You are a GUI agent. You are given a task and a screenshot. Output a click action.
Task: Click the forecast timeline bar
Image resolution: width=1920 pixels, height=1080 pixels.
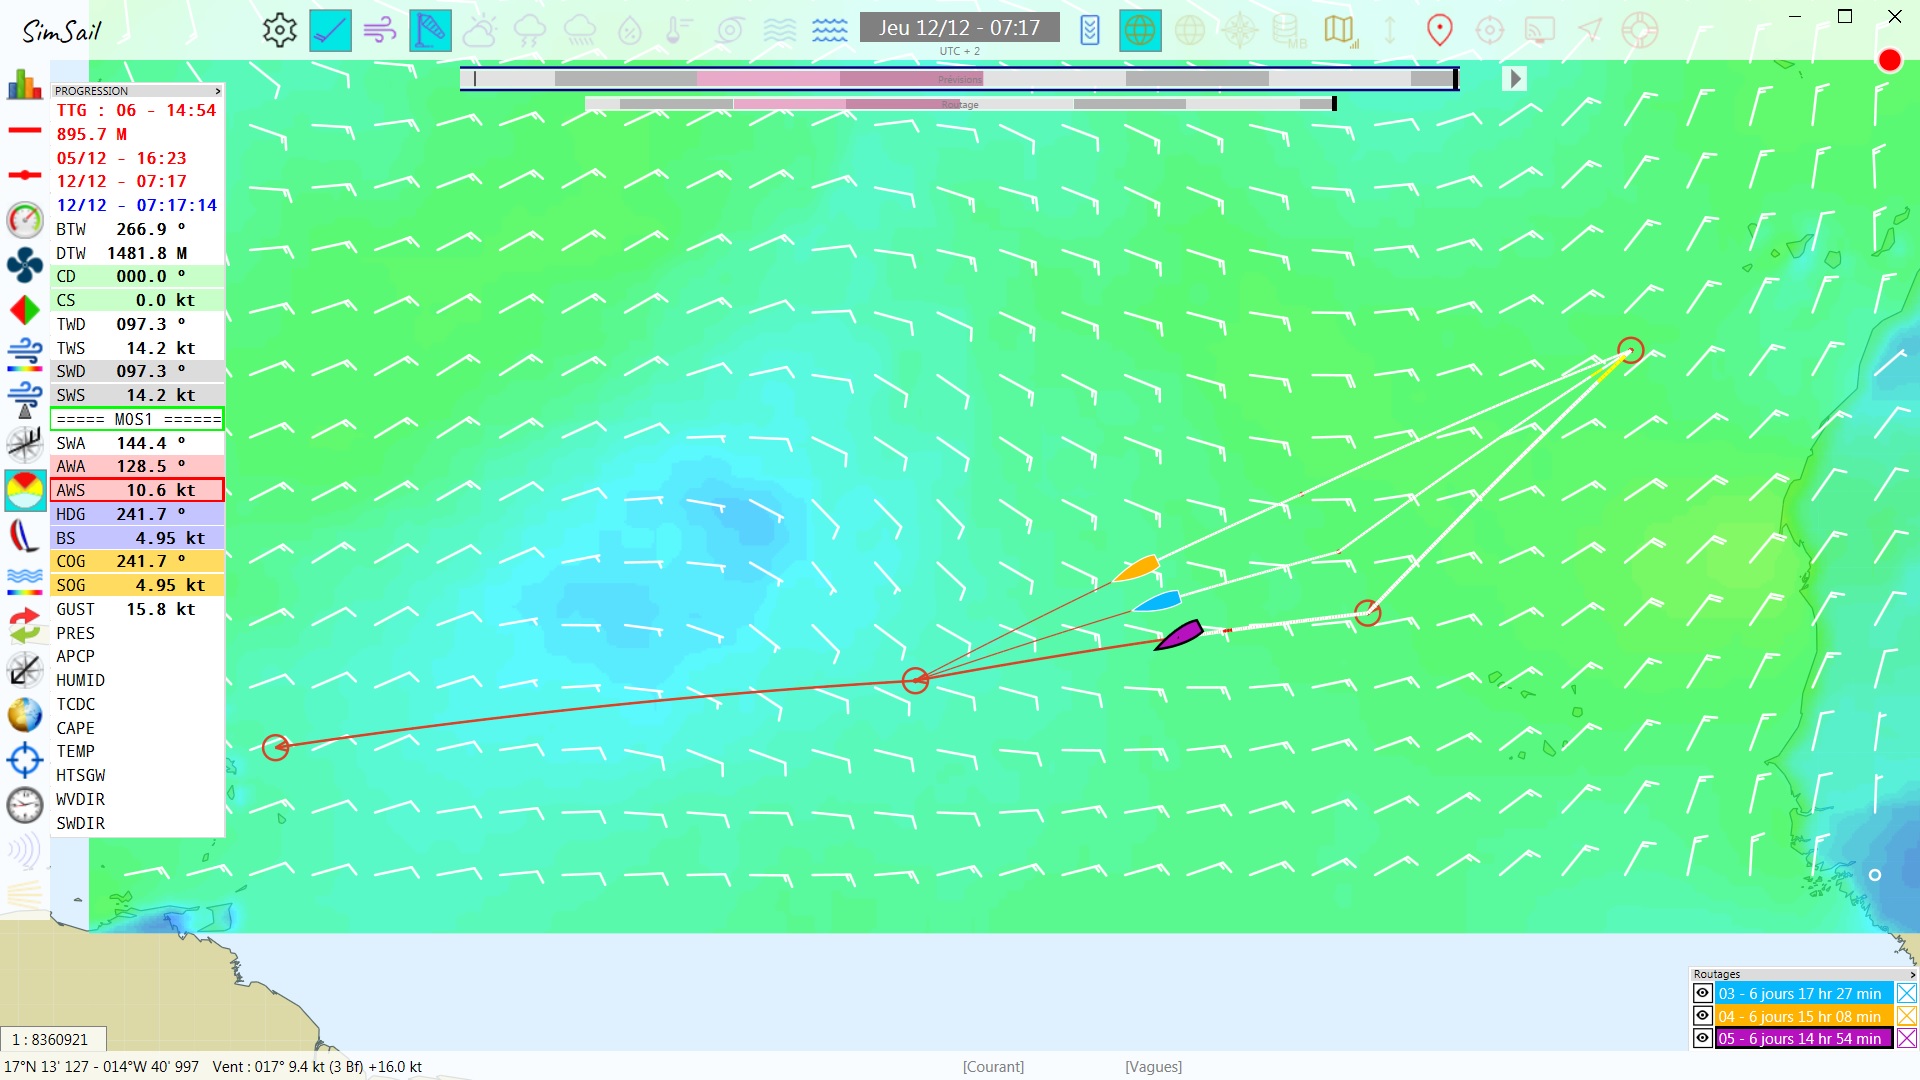tap(958, 78)
